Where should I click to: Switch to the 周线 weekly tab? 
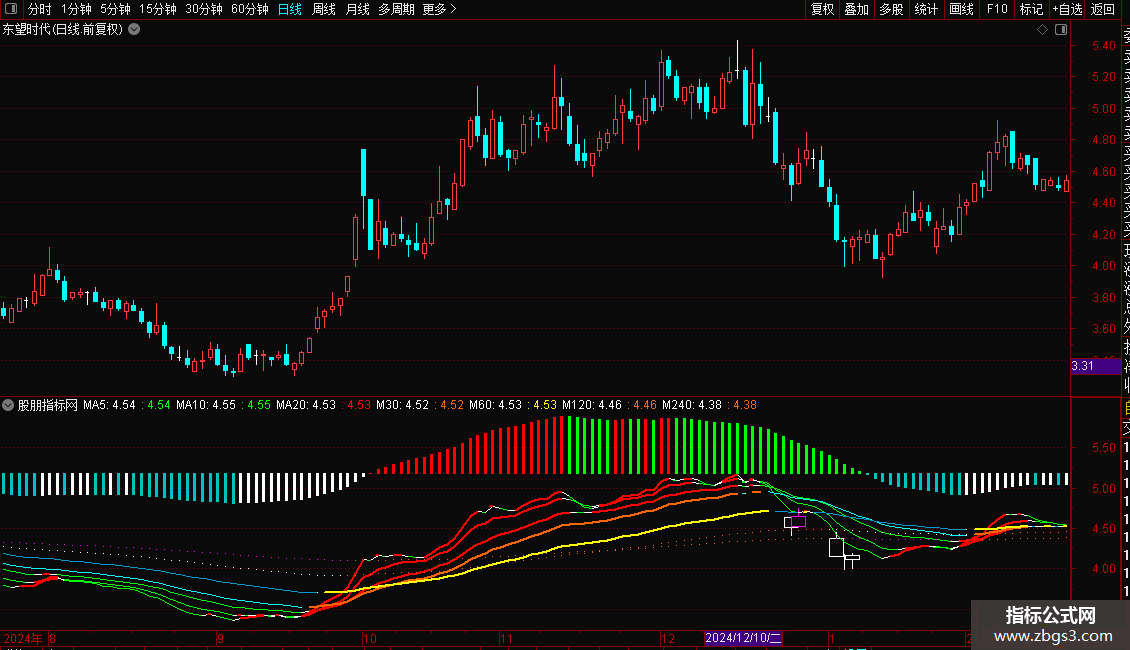point(324,9)
